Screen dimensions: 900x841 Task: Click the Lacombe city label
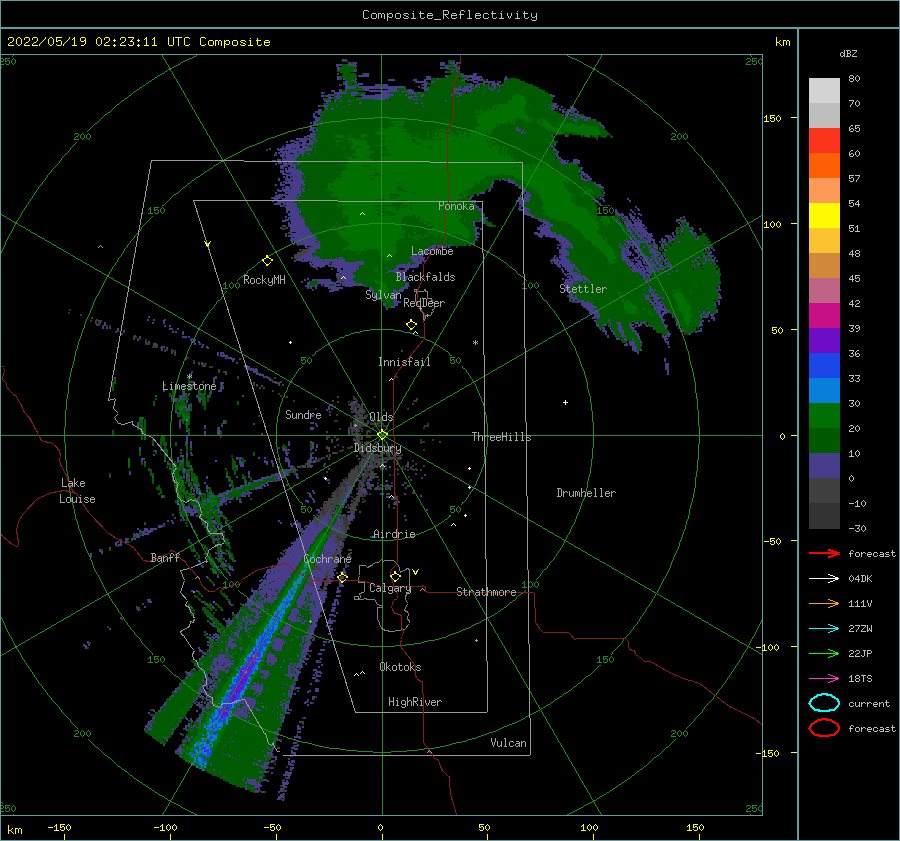(x=432, y=251)
